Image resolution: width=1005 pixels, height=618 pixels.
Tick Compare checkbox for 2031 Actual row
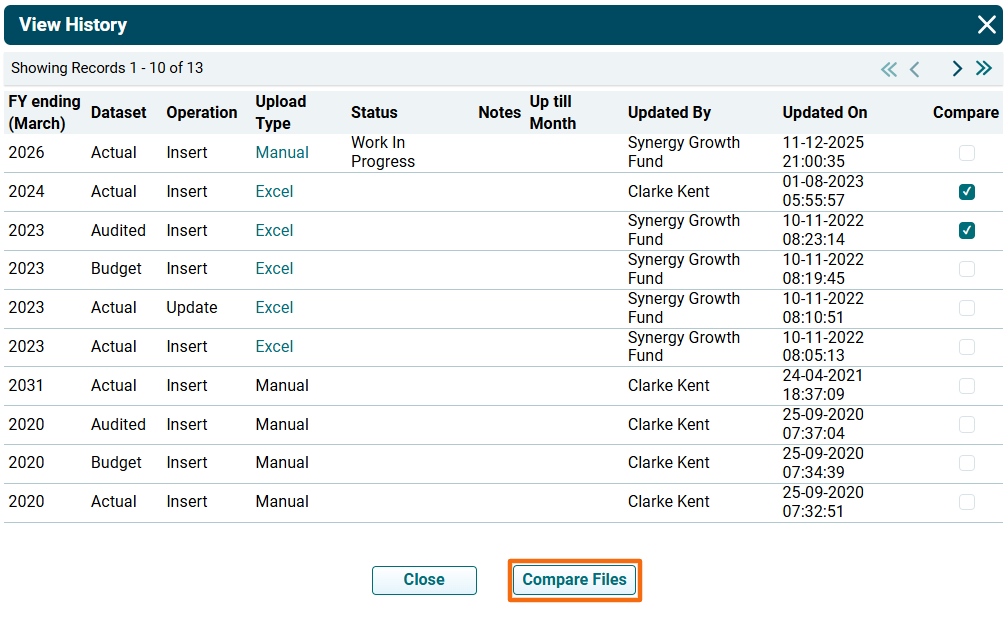pos(966,386)
